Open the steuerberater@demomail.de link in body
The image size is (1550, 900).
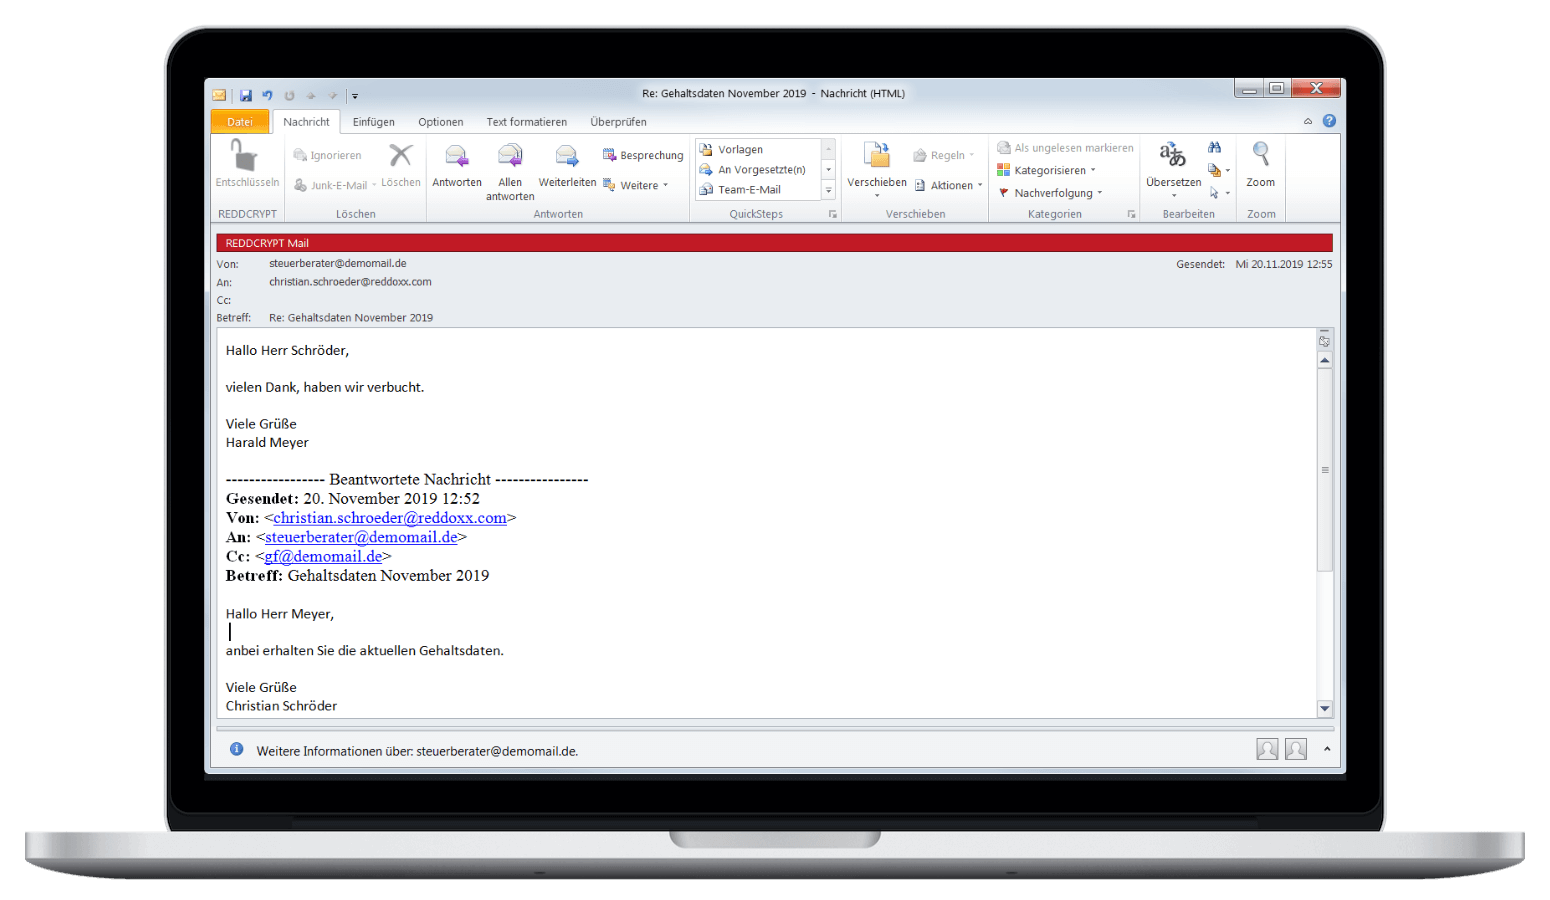point(361,537)
